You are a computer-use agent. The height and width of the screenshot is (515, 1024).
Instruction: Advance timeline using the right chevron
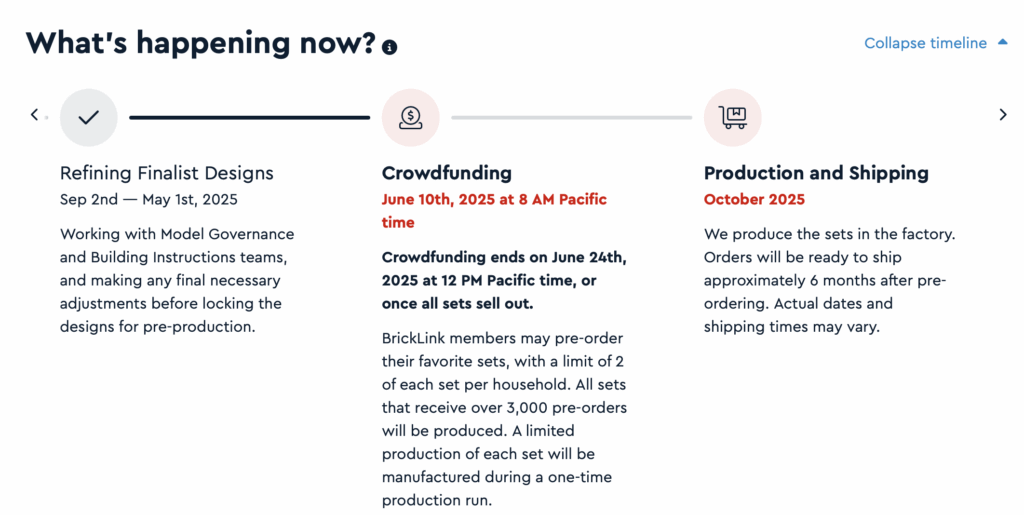point(1003,115)
